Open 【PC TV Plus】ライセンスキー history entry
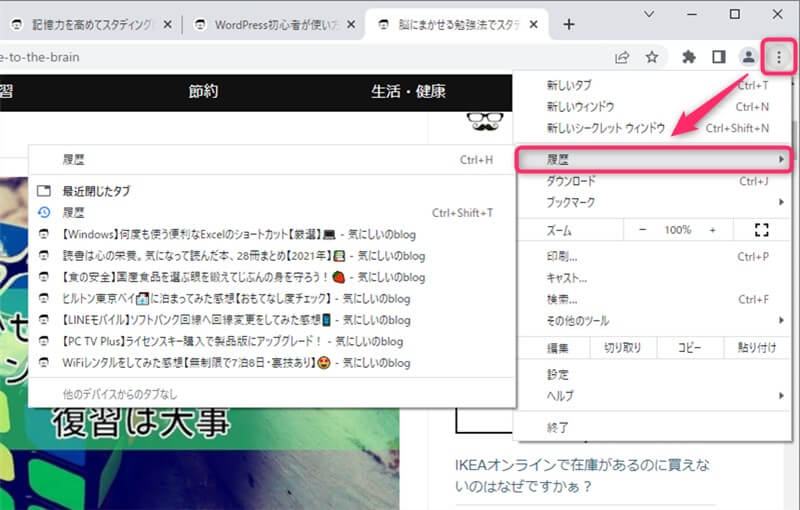 coord(272,341)
